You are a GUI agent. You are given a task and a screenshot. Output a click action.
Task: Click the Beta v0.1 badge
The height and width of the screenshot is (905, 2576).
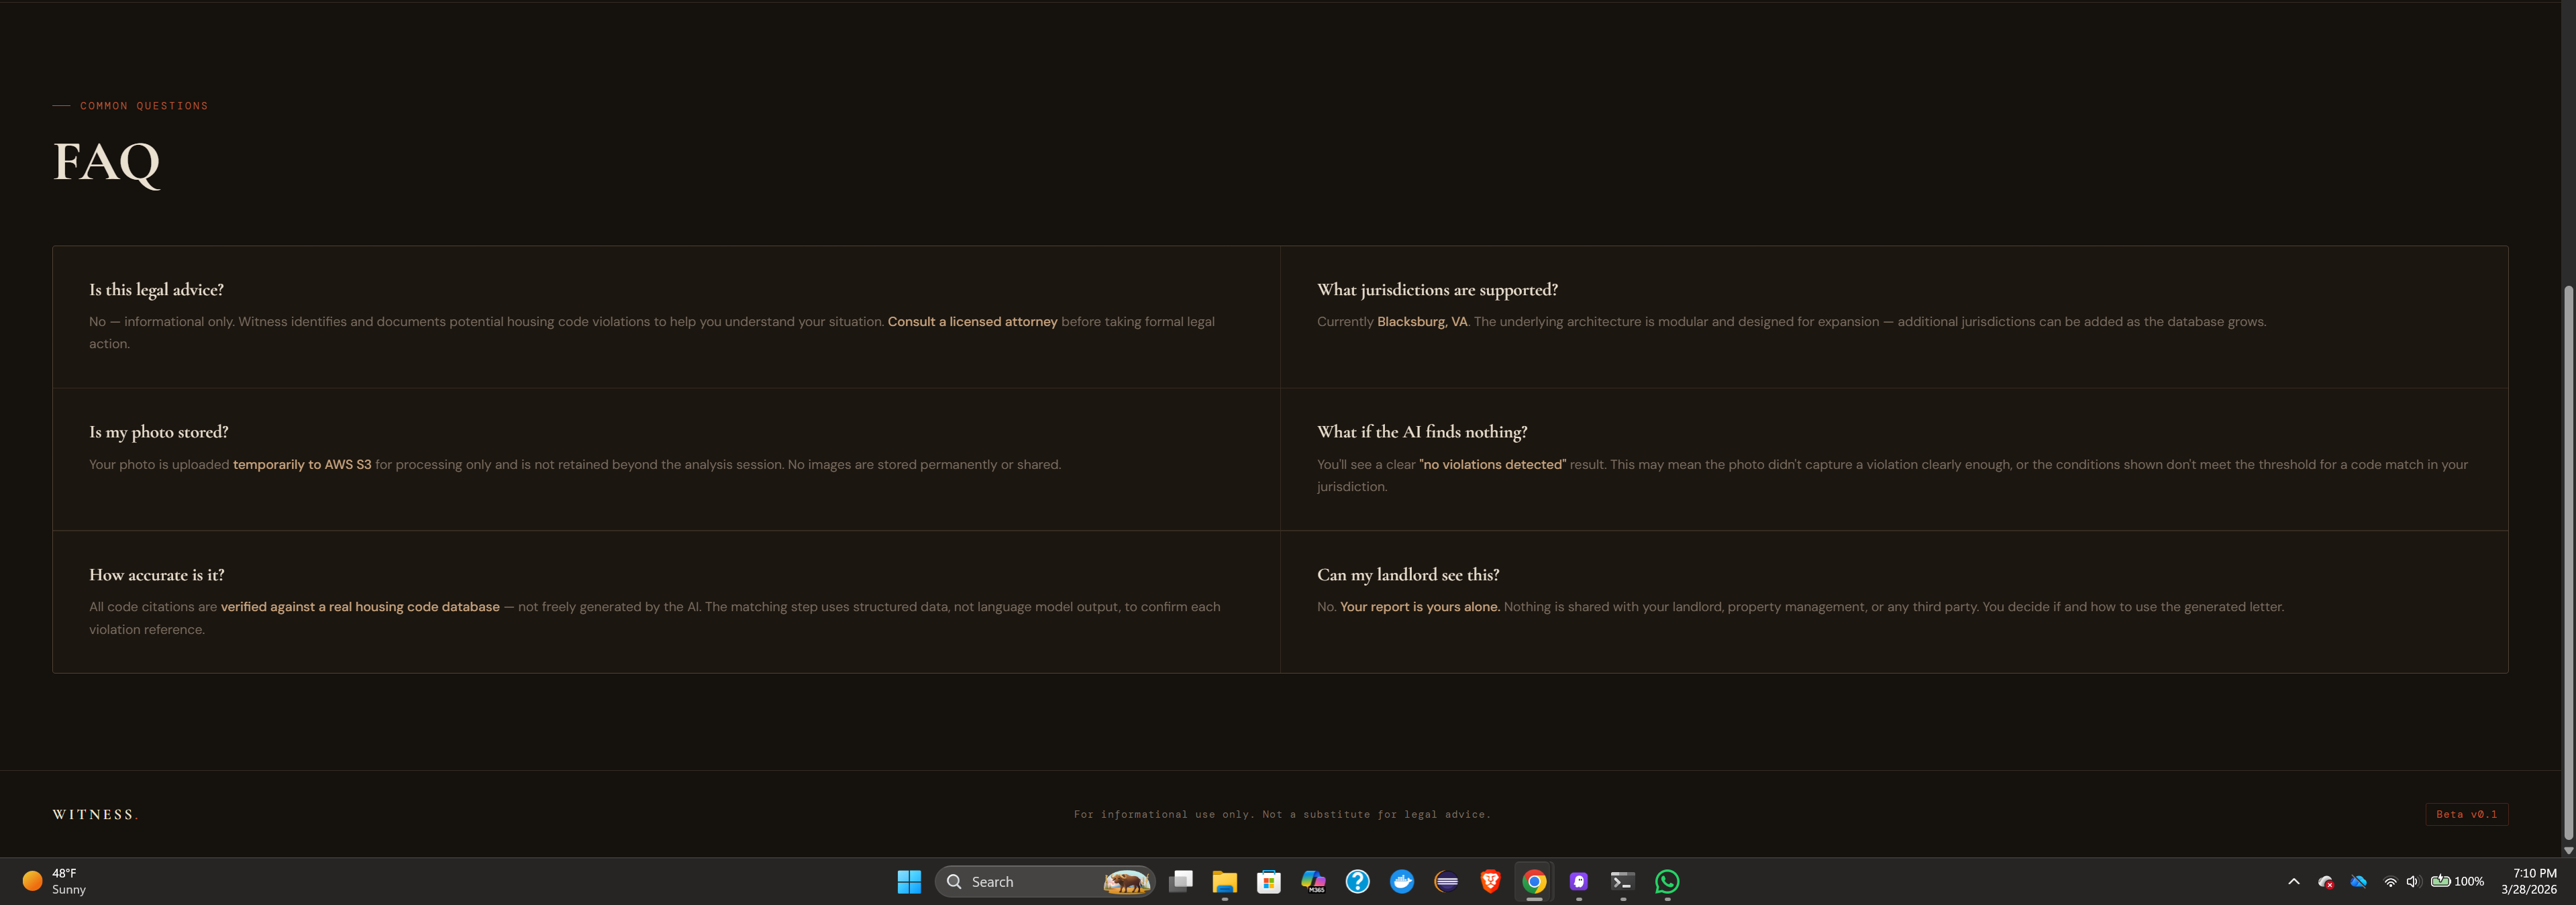[x=2466, y=814]
